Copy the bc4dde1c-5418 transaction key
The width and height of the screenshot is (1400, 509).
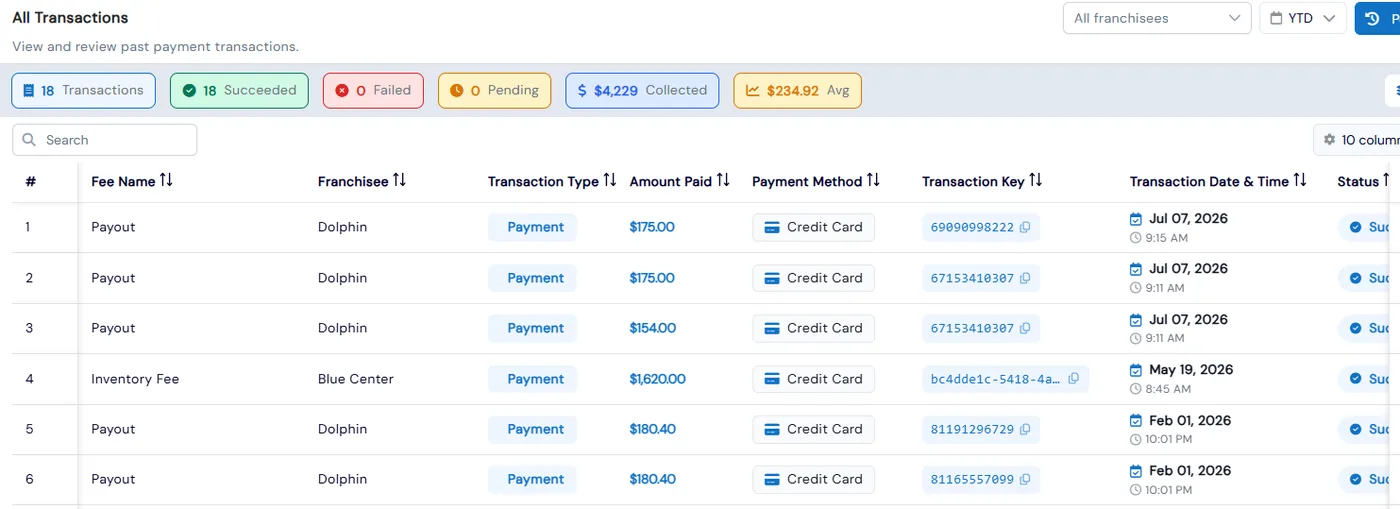click(x=1073, y=379)
